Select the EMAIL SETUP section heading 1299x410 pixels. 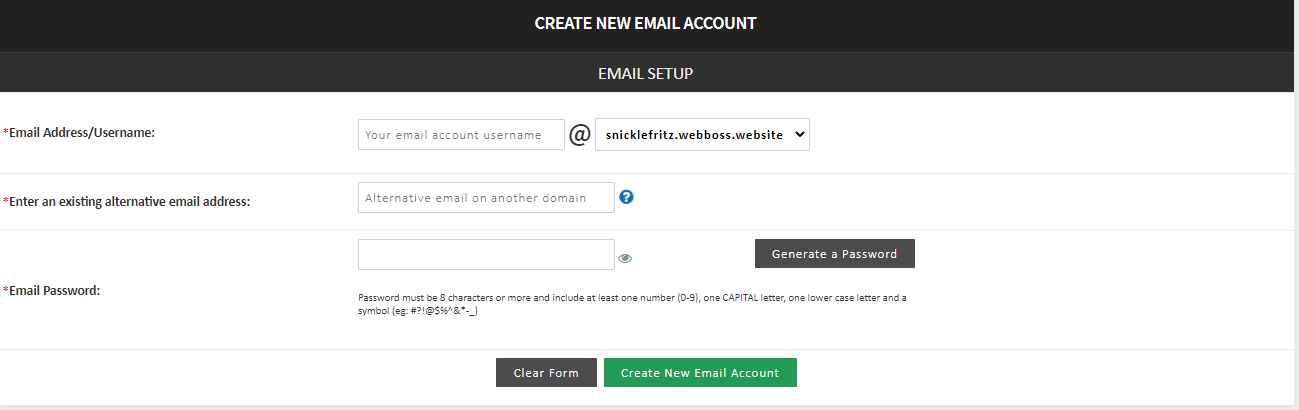[645, 74]
